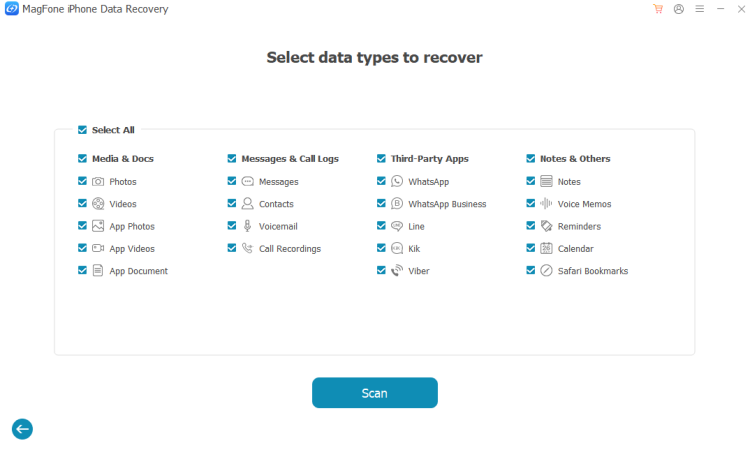Click the Line app icon
Viewport: 750px width, 450px height.
[x=397, y=226]
